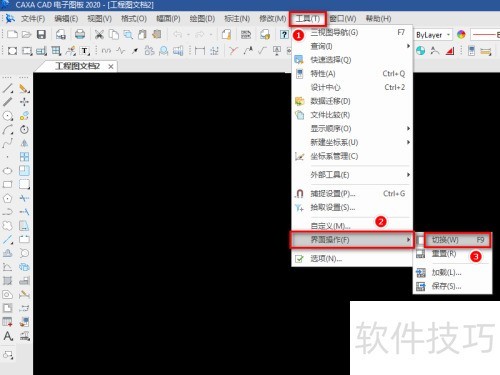Image resolution: width=500 pixels, height=375 pixels.
Task: Open the 幅面(P) menu
Action: [x=168, y=19]
